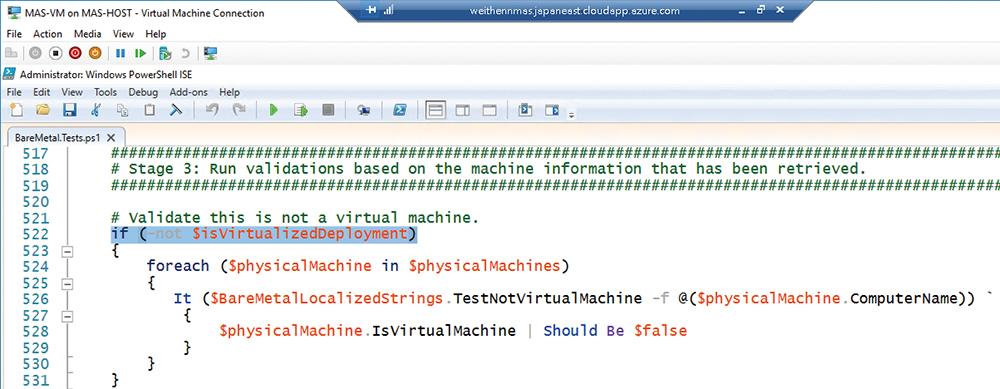Select the BareMetal.Tests.ps1 script tab
The image size is (1000, 389).
point(57,137)
